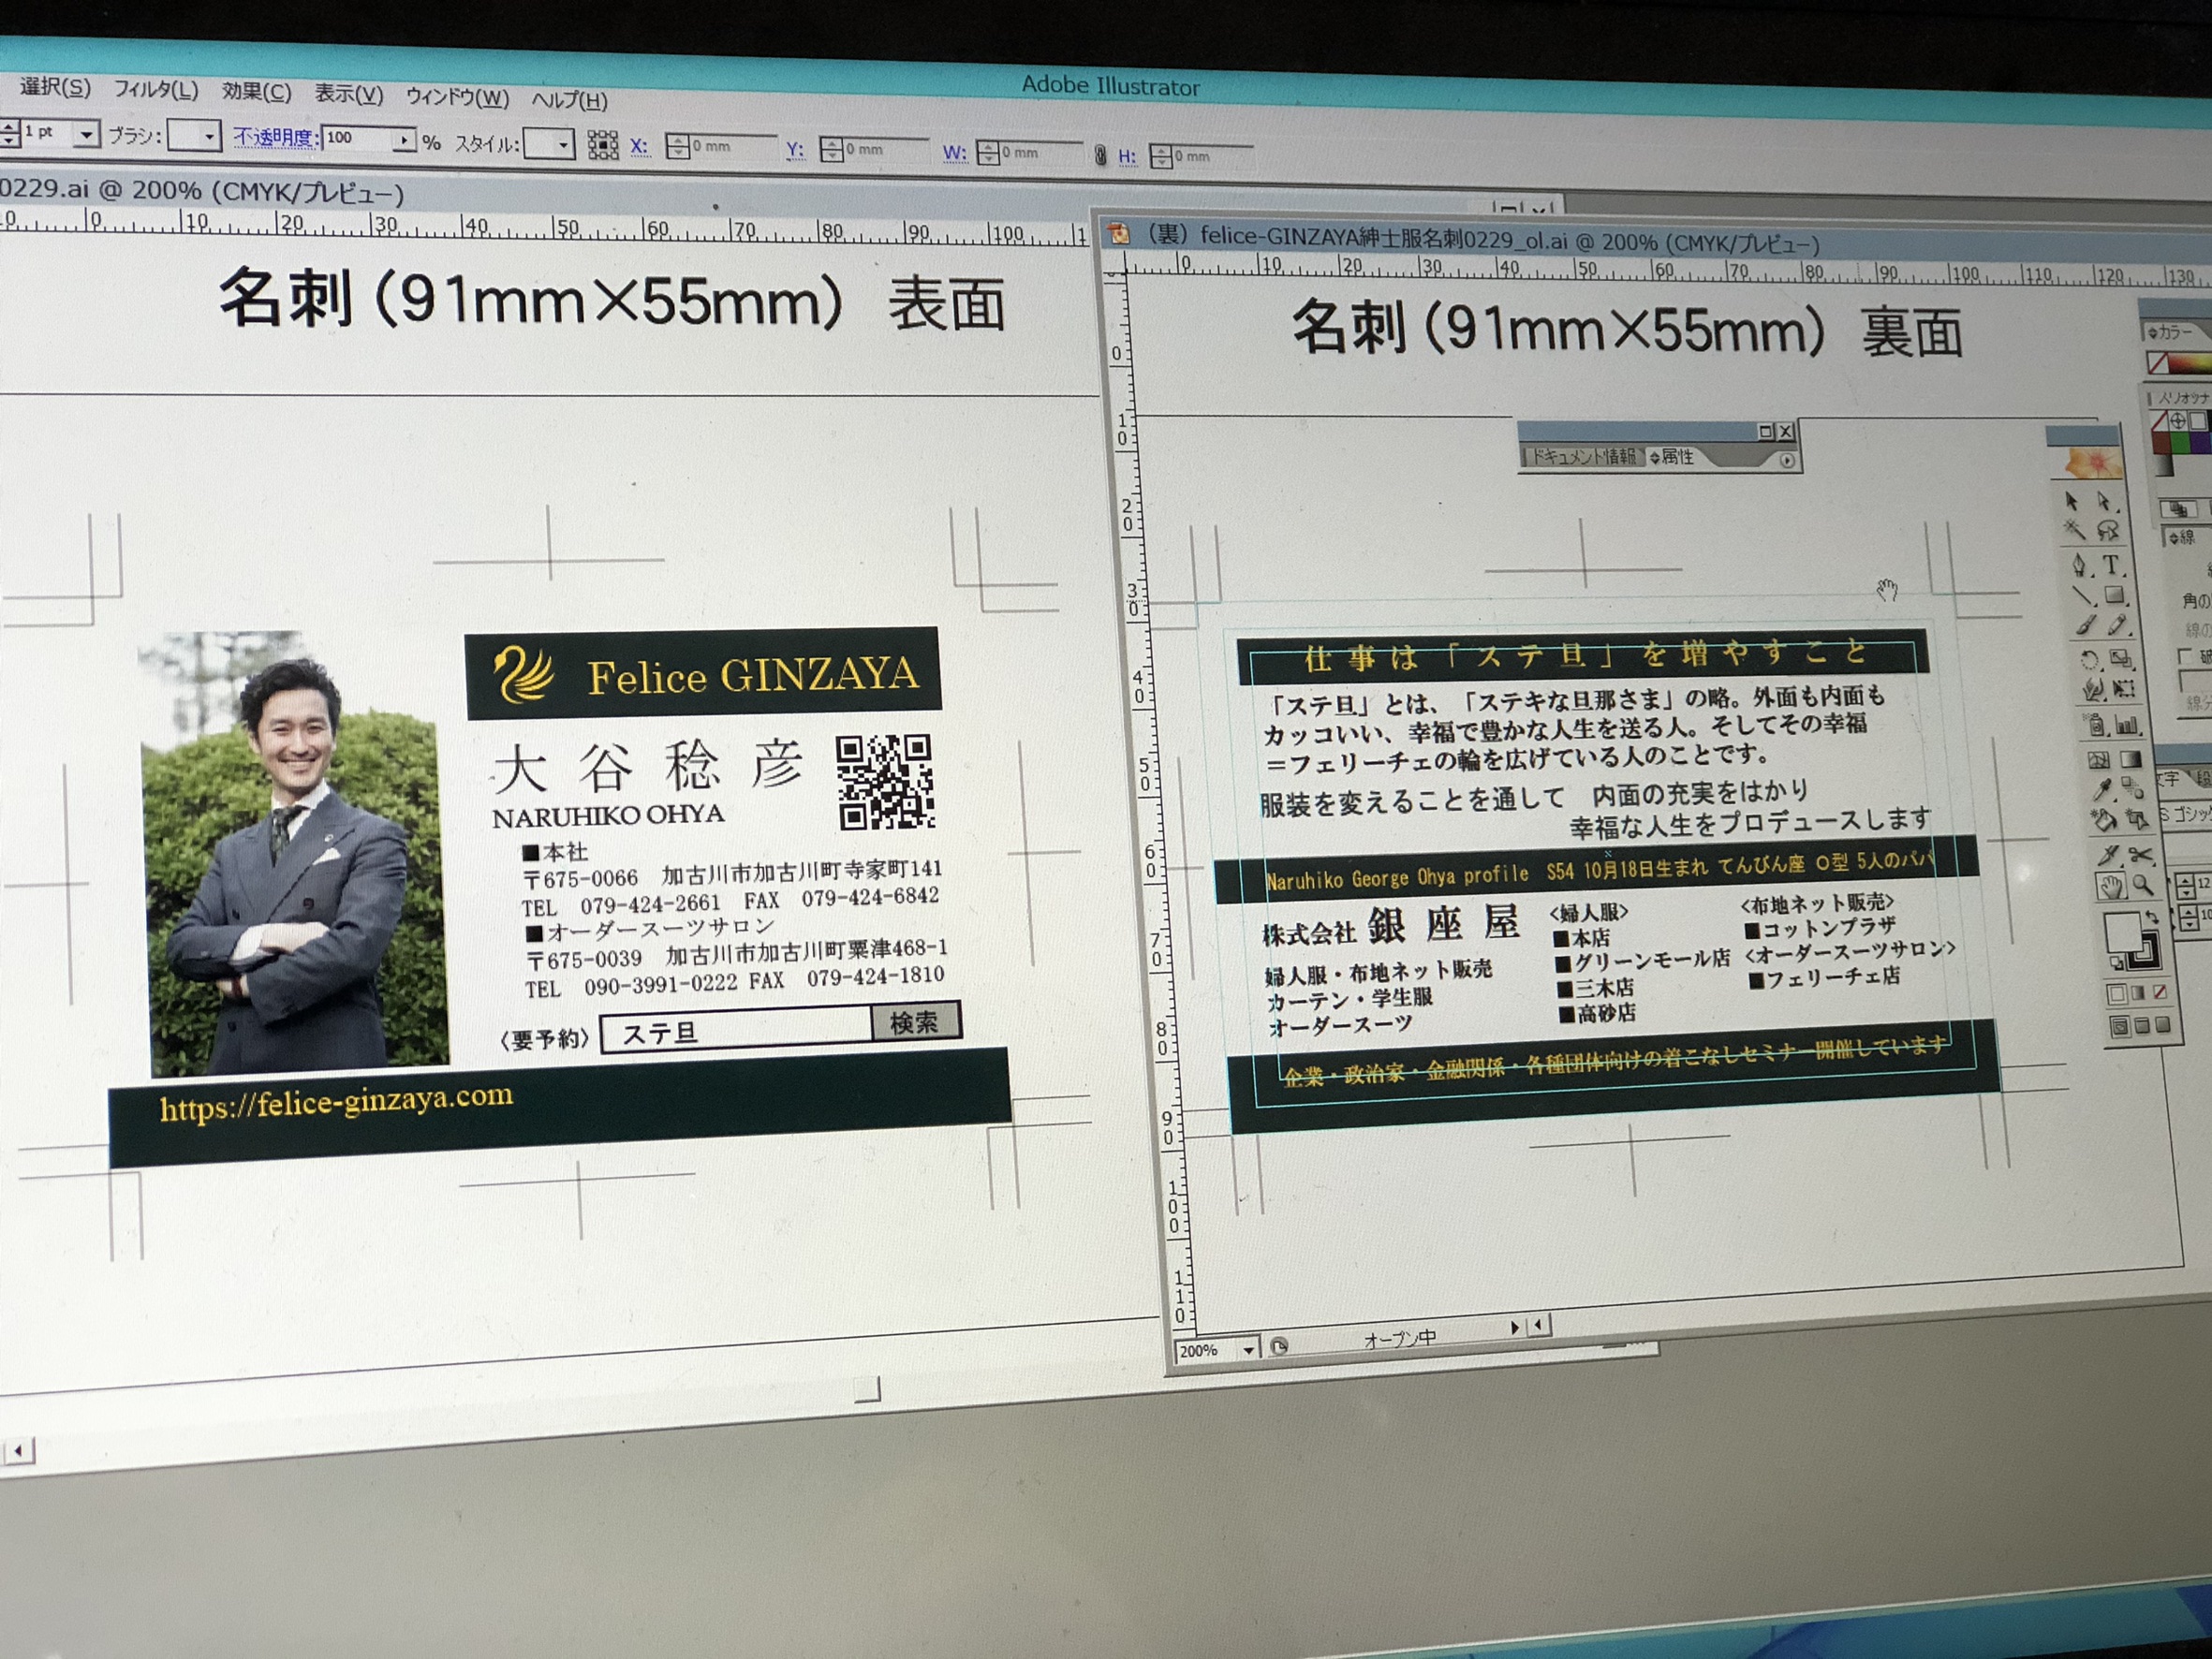Select the Mesh tool
Viewport: 2212px width, 1659px height.
[2099, 760]
